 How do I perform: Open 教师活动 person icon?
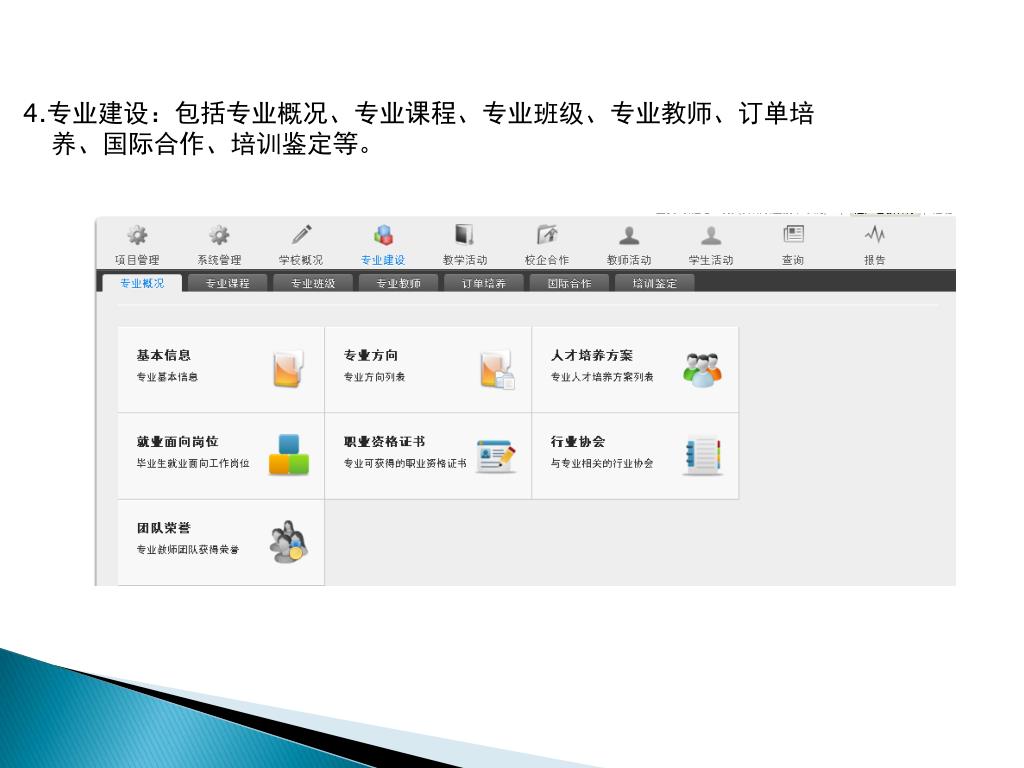point(629,234)
